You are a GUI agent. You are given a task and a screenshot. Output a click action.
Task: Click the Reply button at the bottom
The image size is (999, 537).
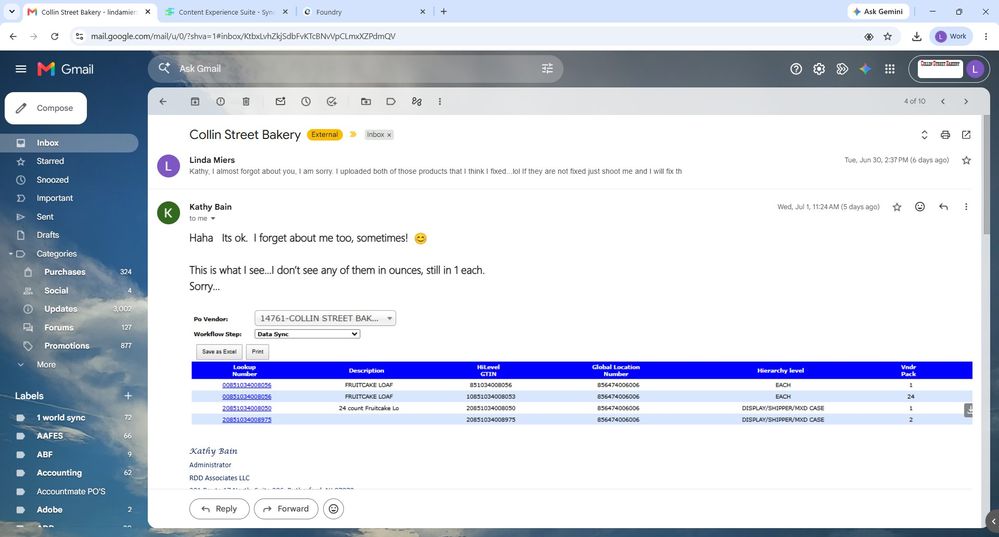(x=219, y=508)
